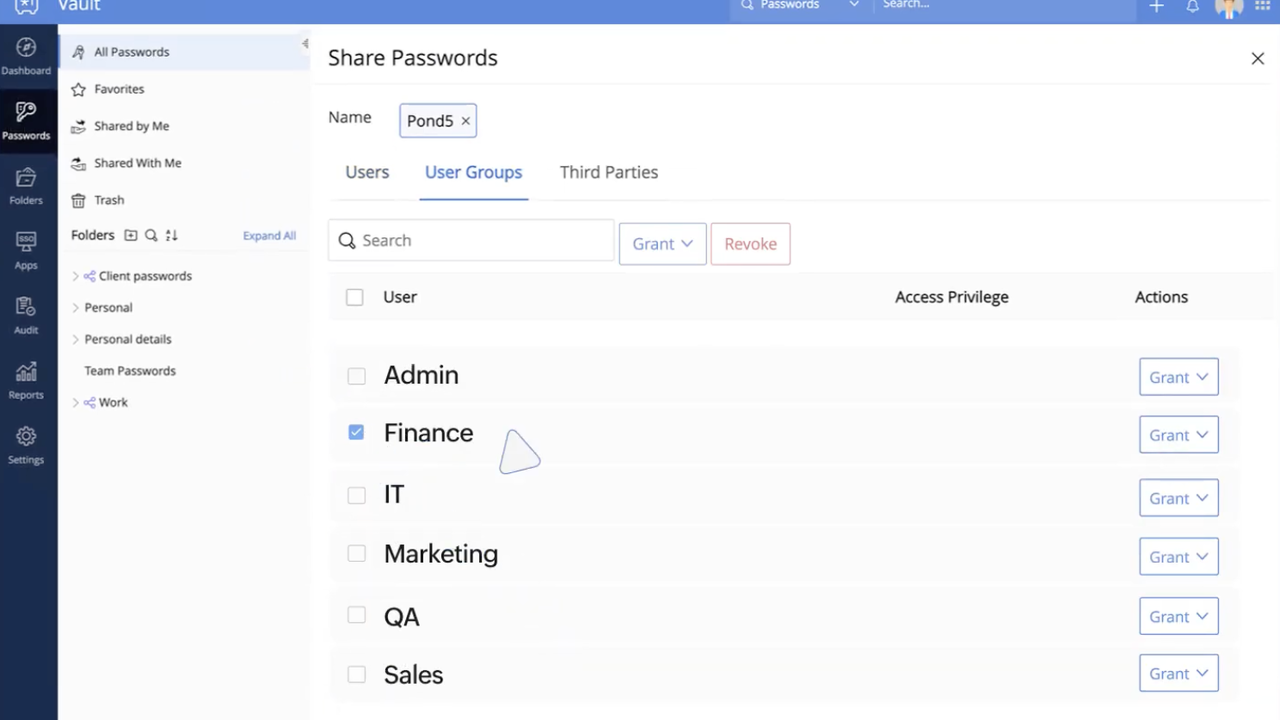Switch to the Third Parties tab
1280x720 pixels.
point(609,172)
